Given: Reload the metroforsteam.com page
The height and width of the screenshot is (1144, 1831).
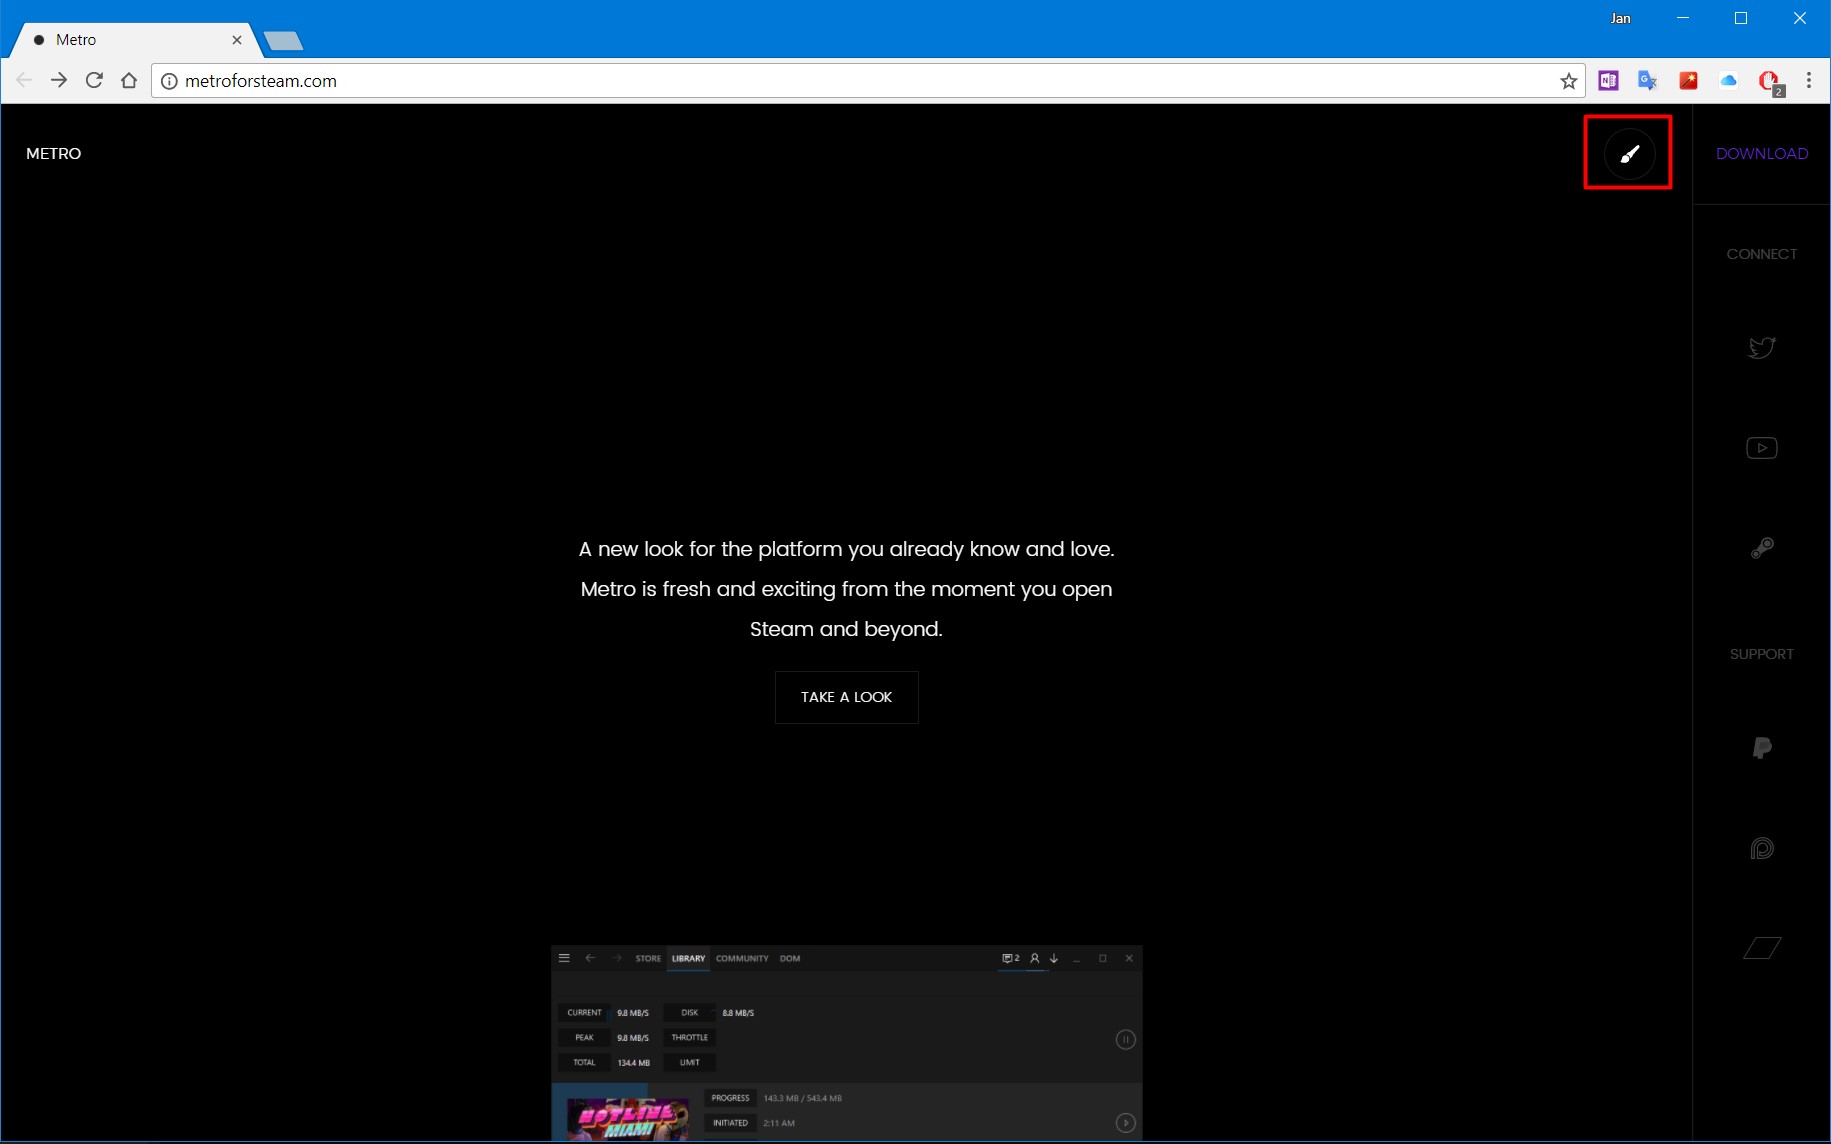Looking at the screenshot, I should click(94, 81).
